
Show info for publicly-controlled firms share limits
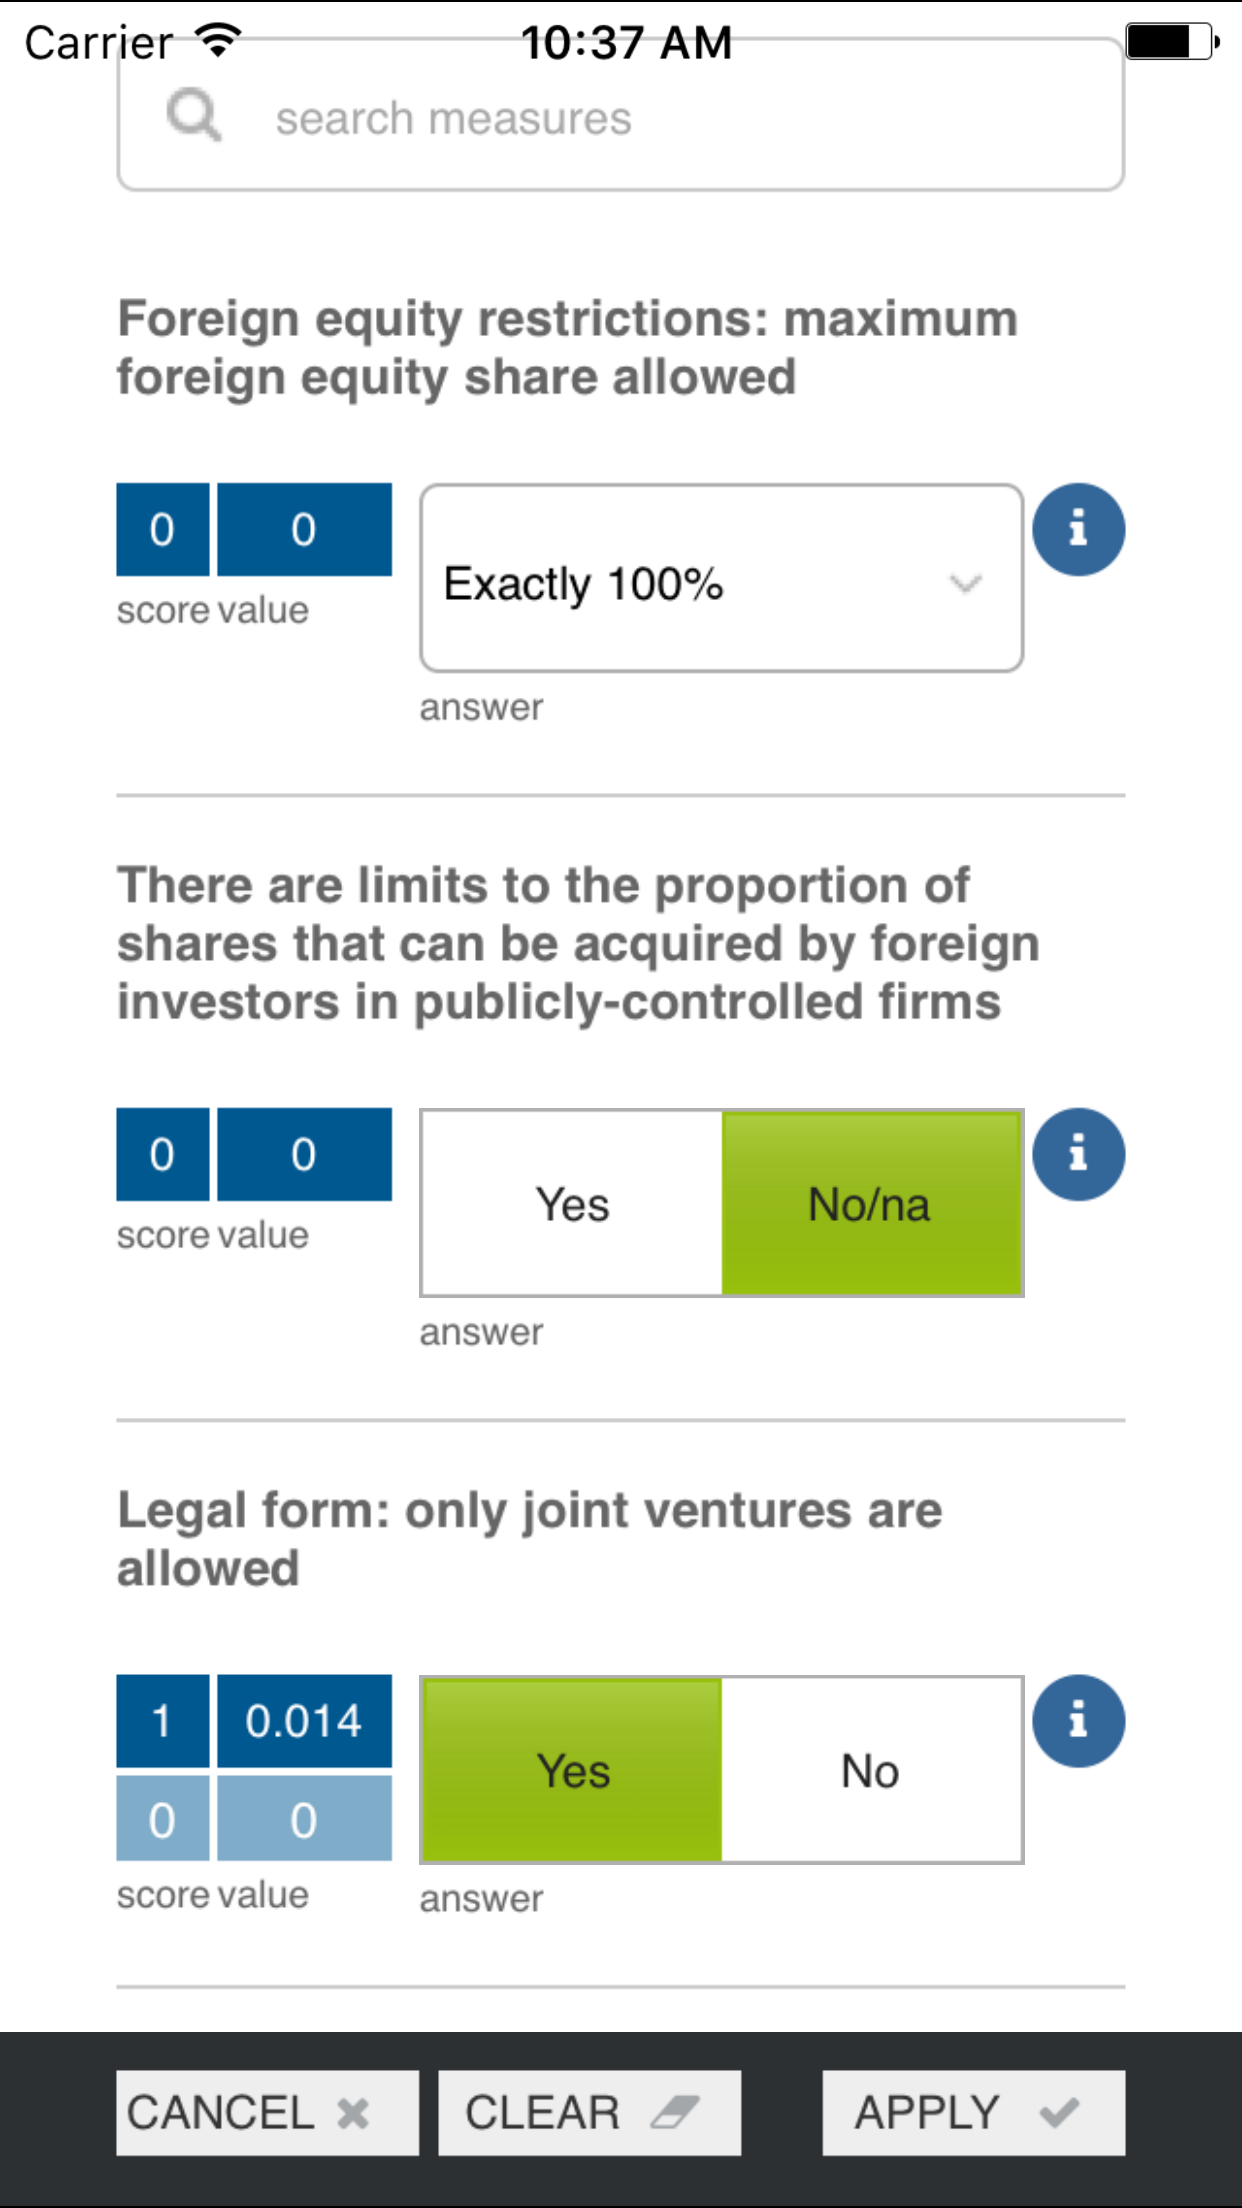coord(1078,1154)
